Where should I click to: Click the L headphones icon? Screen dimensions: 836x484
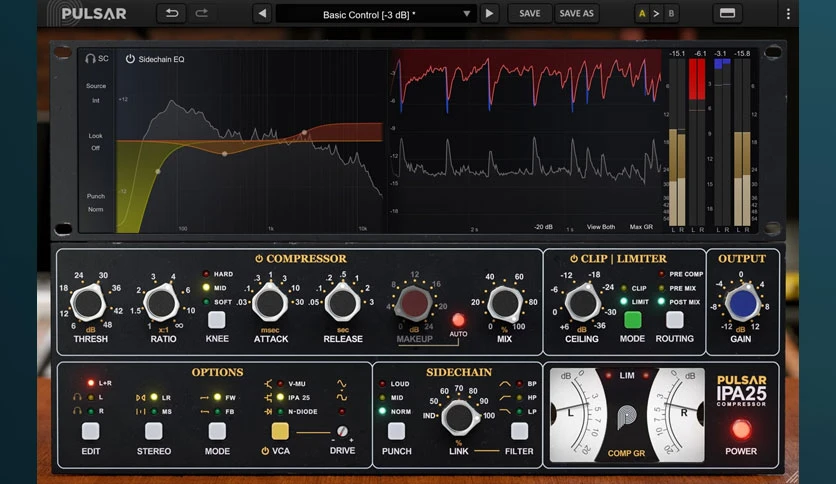click(77, 398)
